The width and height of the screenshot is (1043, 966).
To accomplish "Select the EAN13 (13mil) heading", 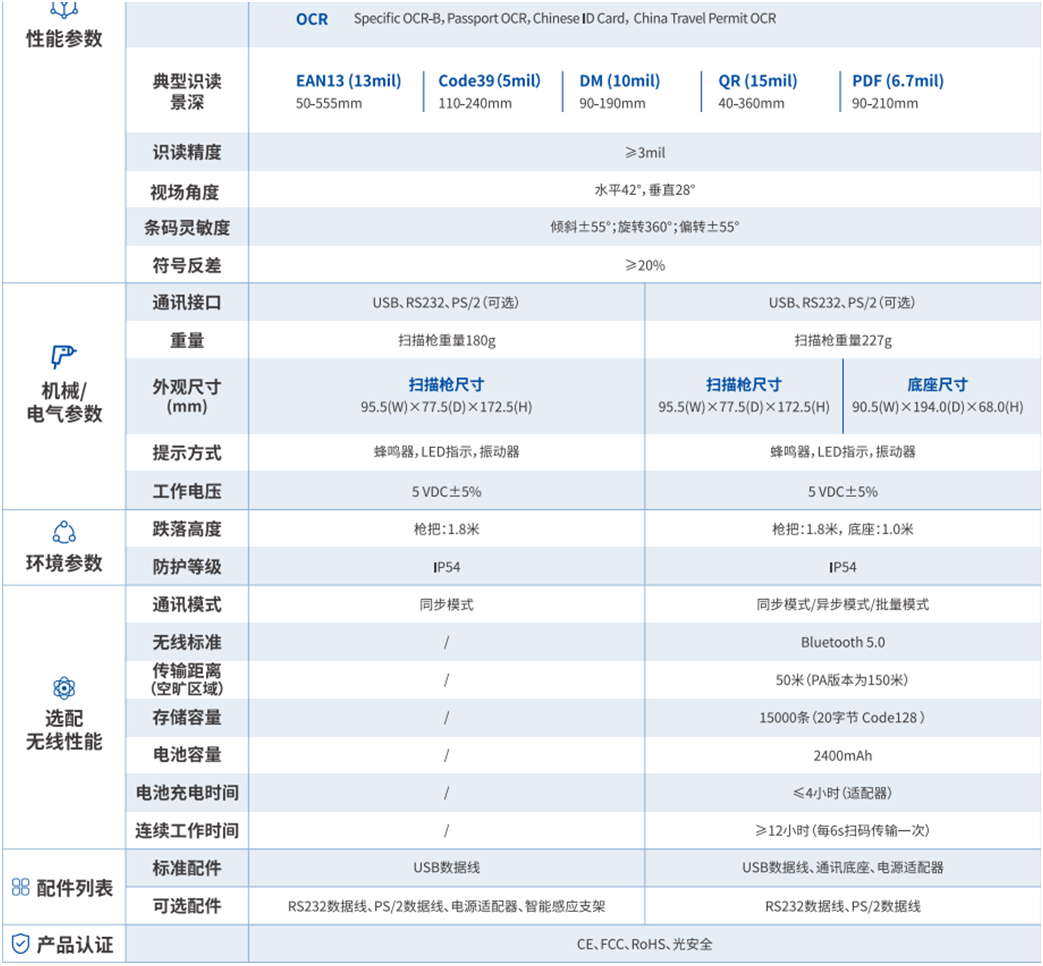I will pos(348,81).
